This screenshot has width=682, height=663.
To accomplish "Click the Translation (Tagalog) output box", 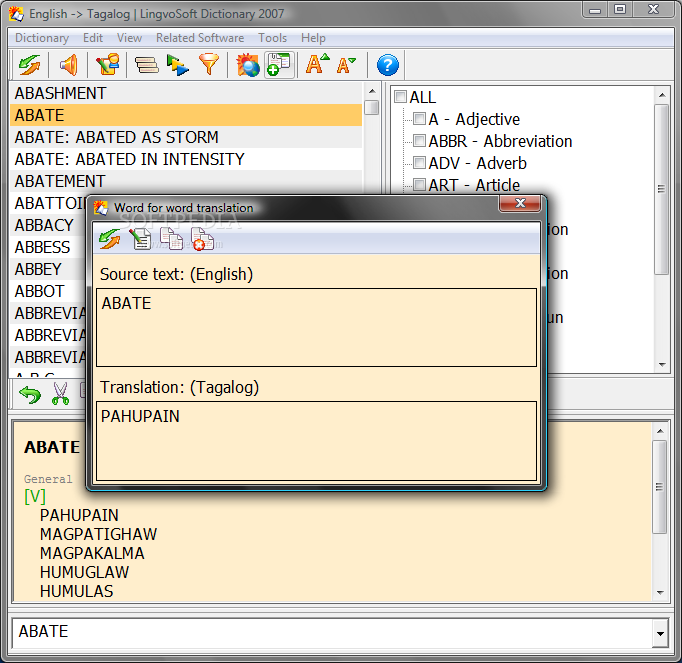I will pos(316,441).
